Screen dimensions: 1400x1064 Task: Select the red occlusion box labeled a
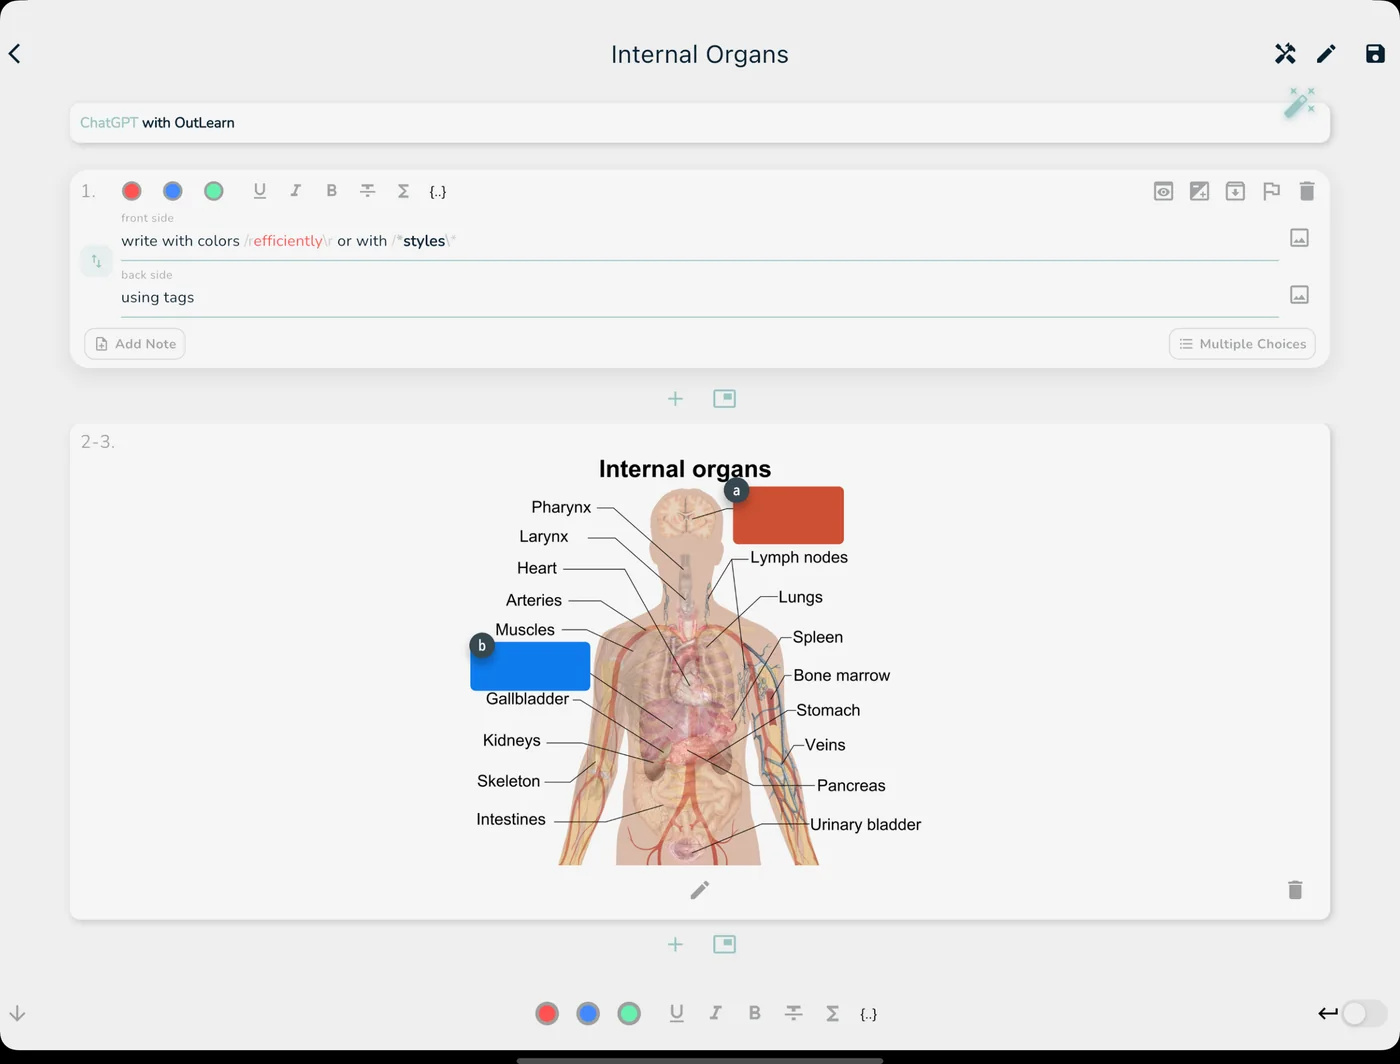point(788,515)
